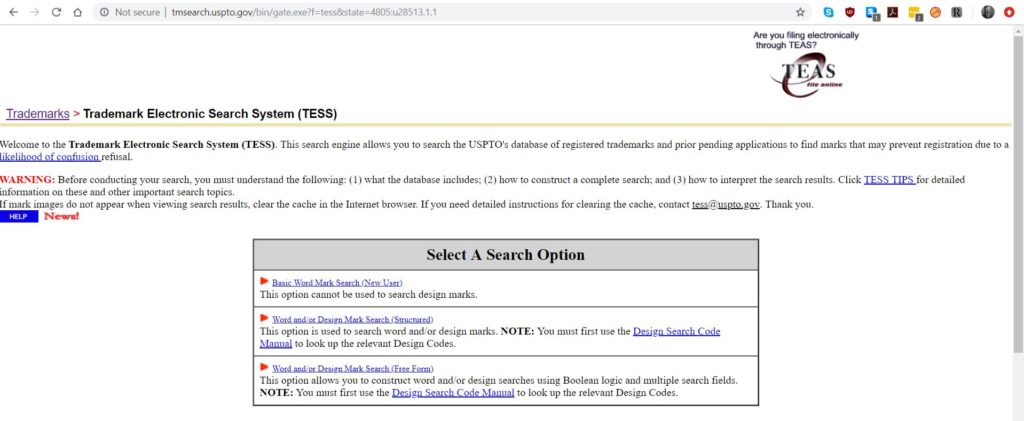Click 'This option cannot be used to search design marks.'
1024x421 pixels.
[368, 294]
